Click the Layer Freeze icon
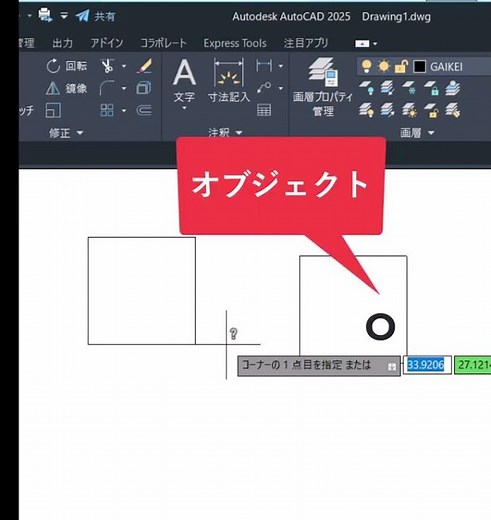Image resolution: width=491 pixels, height=520 pixels. (x=409, y=88)
